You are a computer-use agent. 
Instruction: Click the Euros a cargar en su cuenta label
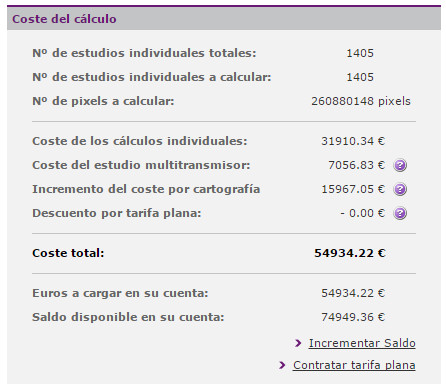point(120,293)
